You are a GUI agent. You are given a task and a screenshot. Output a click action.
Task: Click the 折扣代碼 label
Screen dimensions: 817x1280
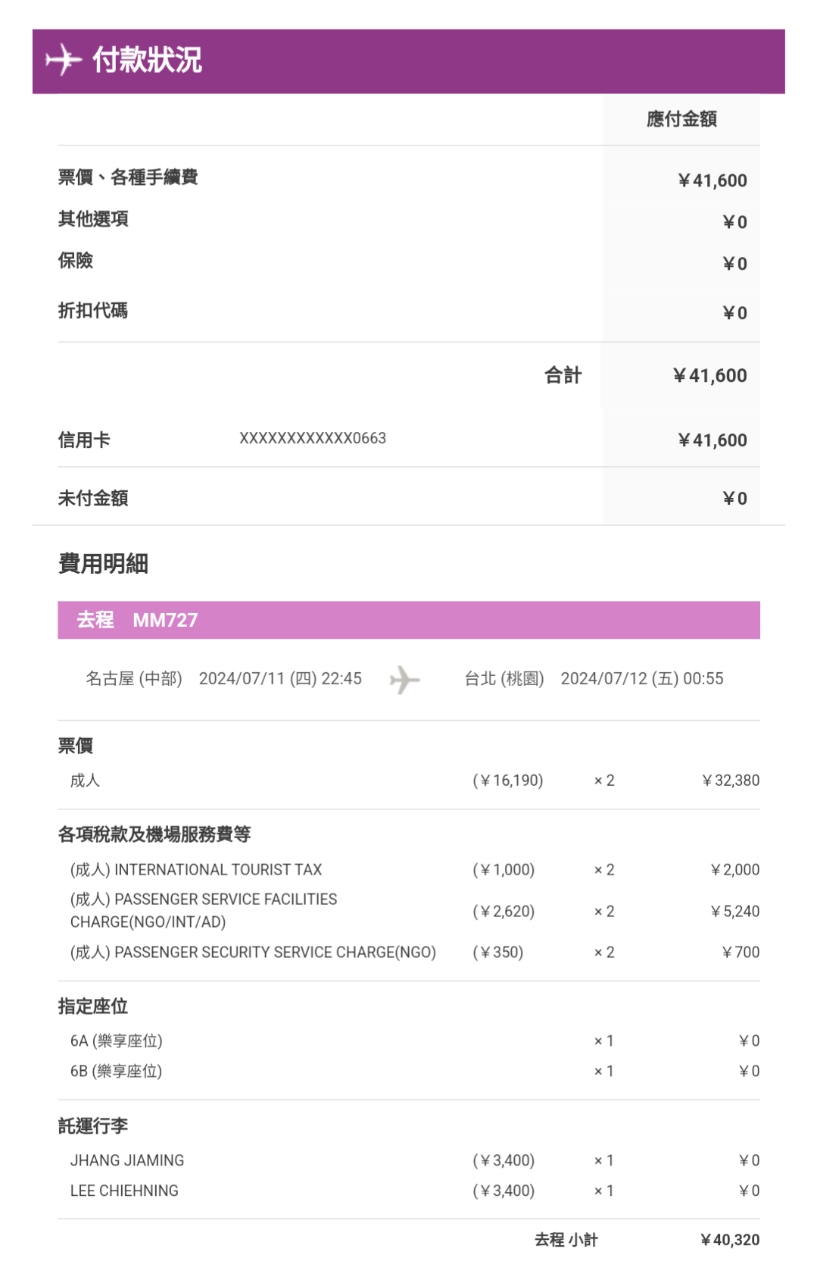(x=93, y=311)
